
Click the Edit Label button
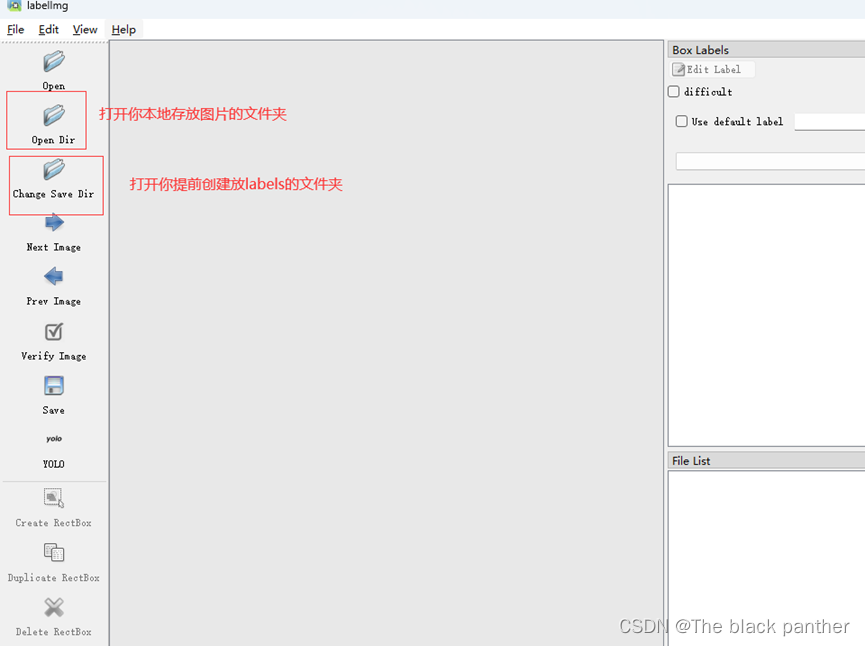click(712, 70)
